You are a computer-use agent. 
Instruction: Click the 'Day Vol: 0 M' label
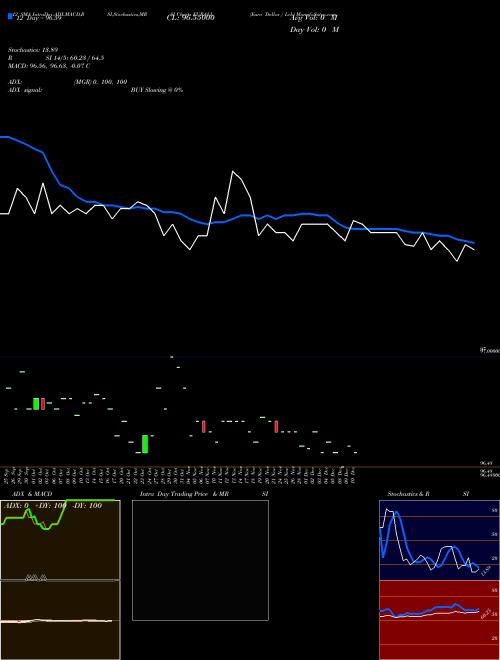pyautogui.click(x=314, y=30)
